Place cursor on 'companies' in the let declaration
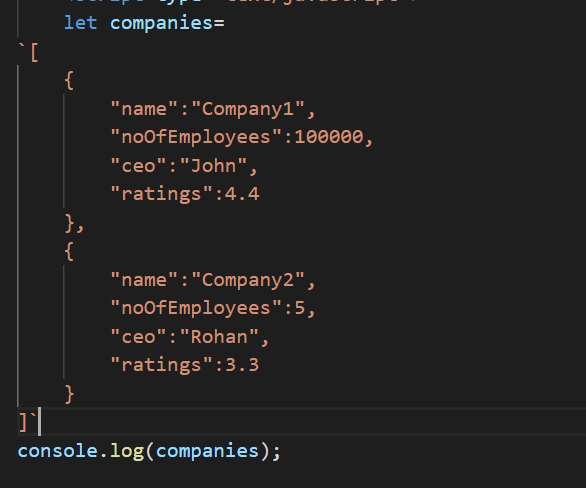Screen dimensions: 586x488 pyautogui.click(x=161, y=24)
